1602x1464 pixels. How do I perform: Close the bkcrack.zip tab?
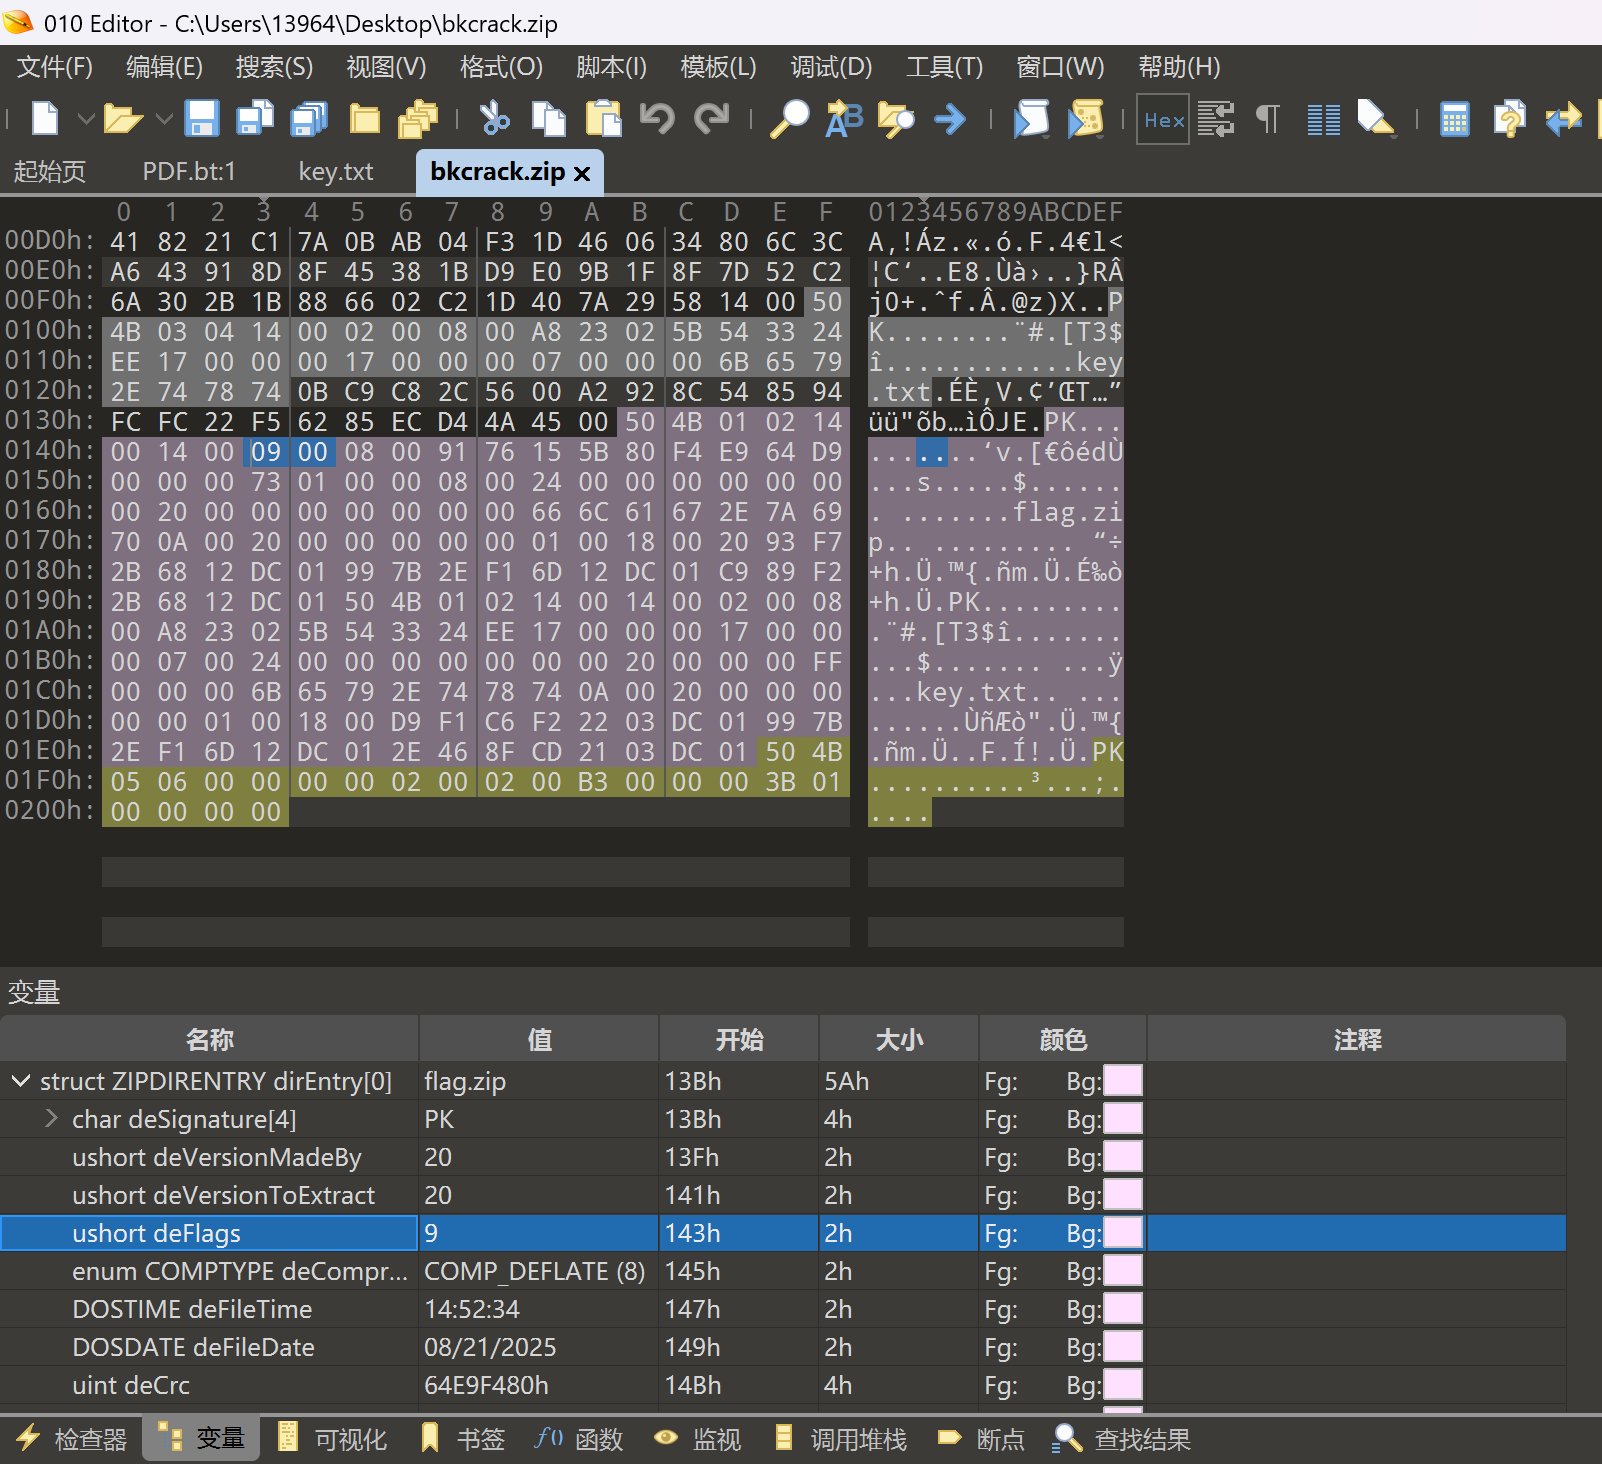tap(582, 173)
